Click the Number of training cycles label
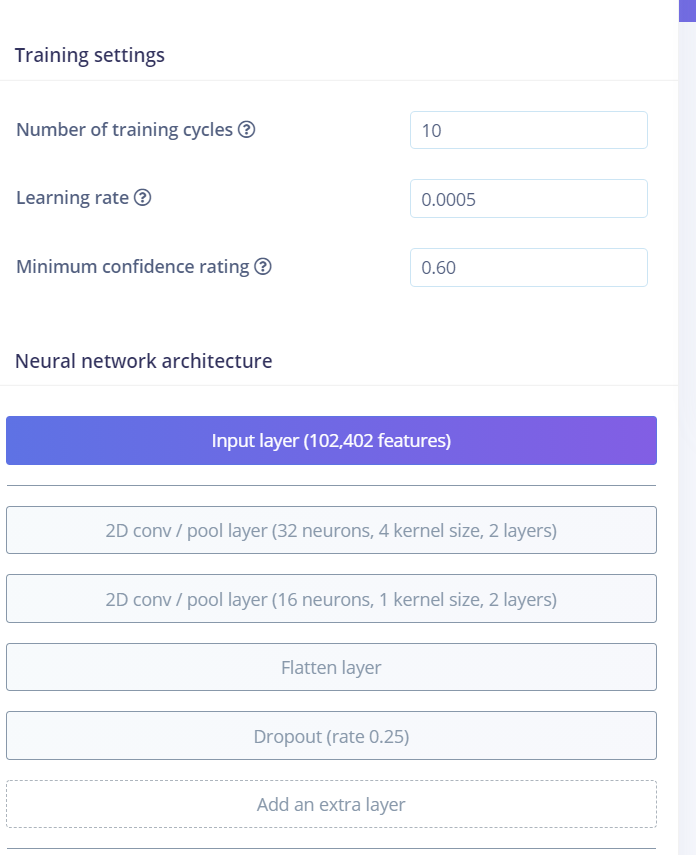This screenshot has height=855, width=696. click(x=124, y=130)
